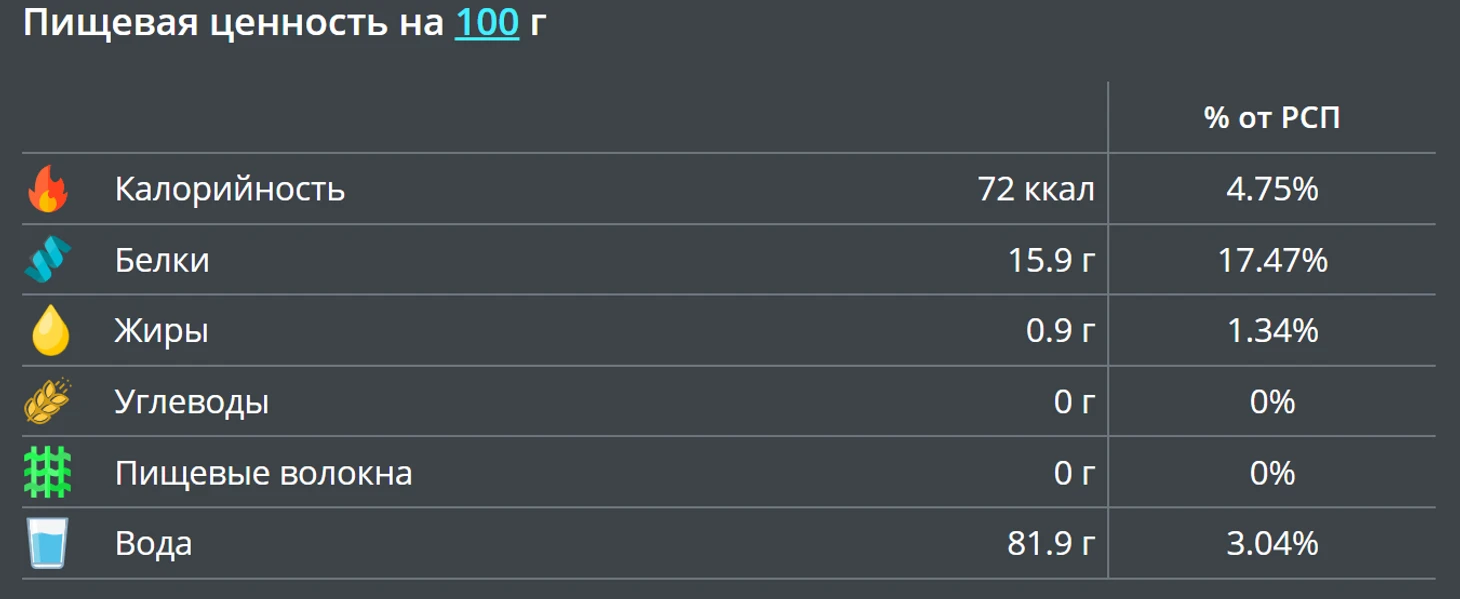Click the 72 ккал calorie value
Viewport: 1460px width, 599px height.
click(1038, 189)
